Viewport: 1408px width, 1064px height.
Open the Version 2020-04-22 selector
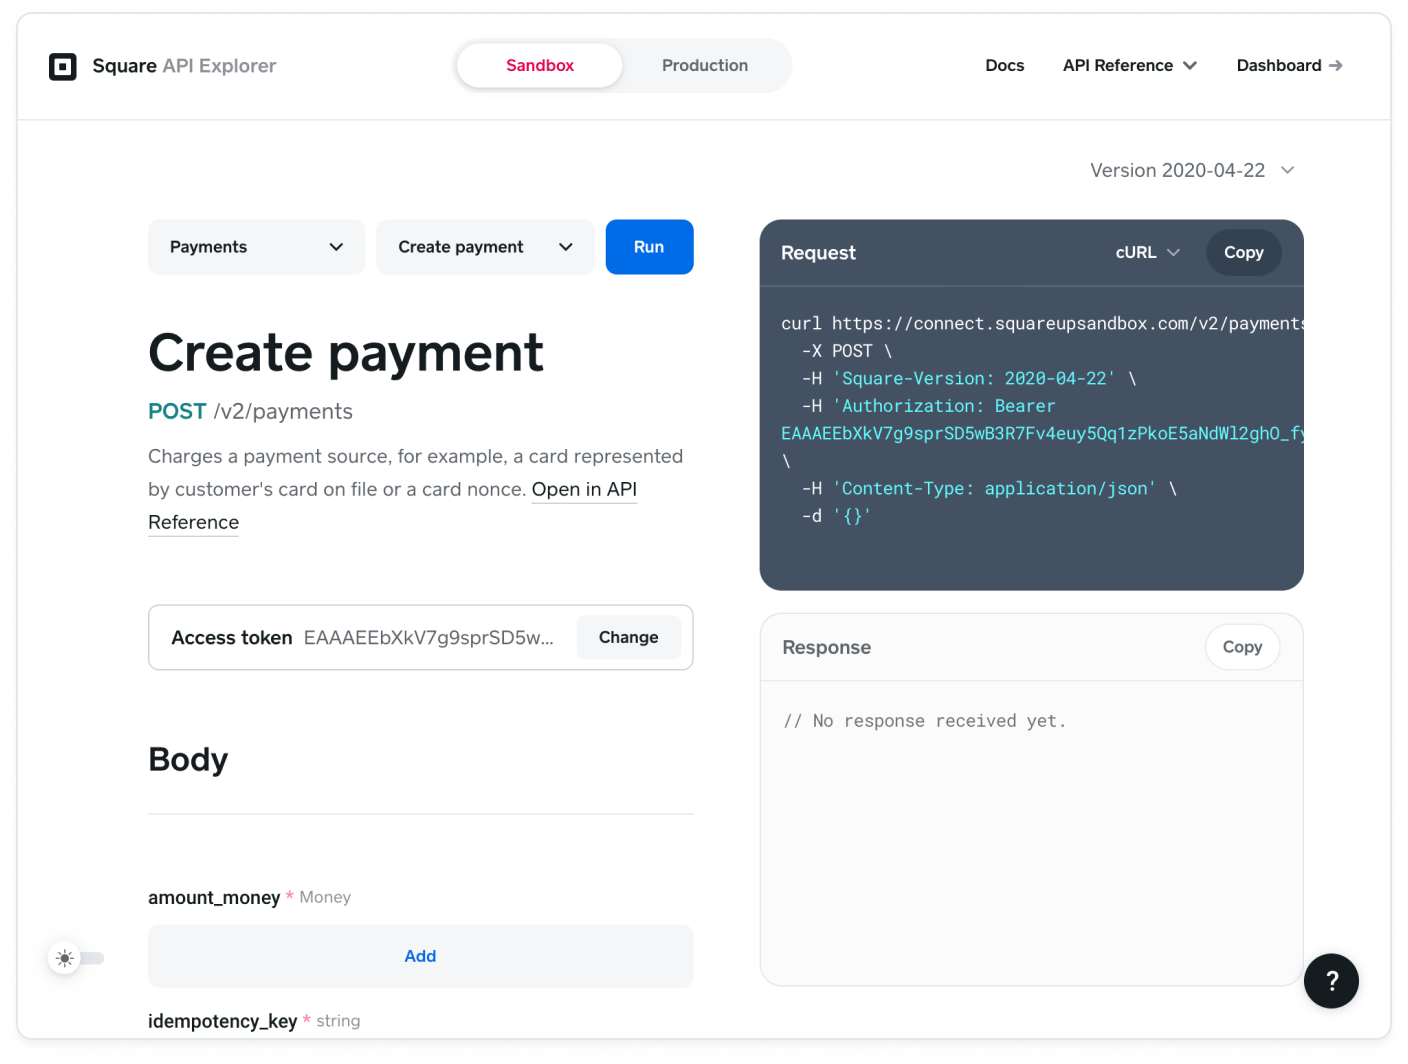pos(1192,170)
